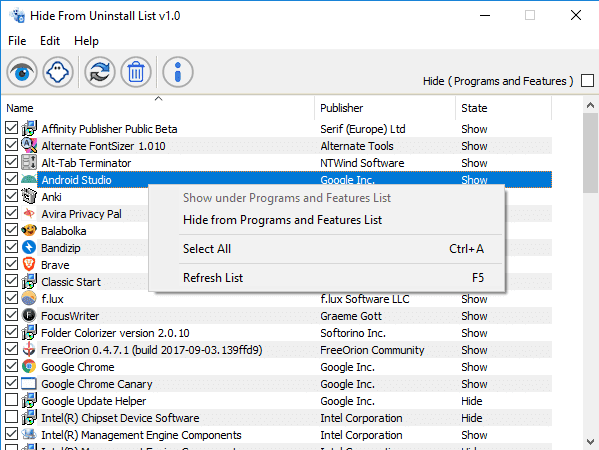Click scrollbar down arrow
The width and height of the screenshot is (599, 450).
590,442
